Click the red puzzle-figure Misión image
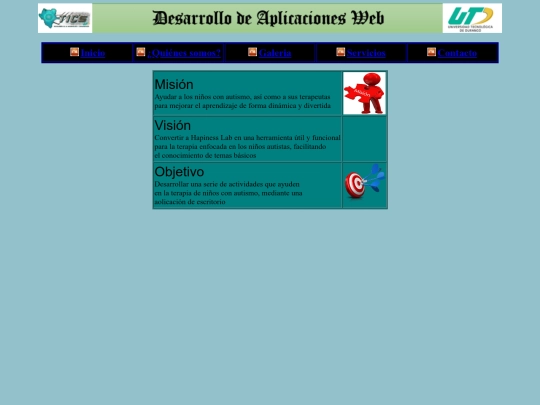Image resolution: width=540 pixels, height=405 pixels. (x=364, y=93)
